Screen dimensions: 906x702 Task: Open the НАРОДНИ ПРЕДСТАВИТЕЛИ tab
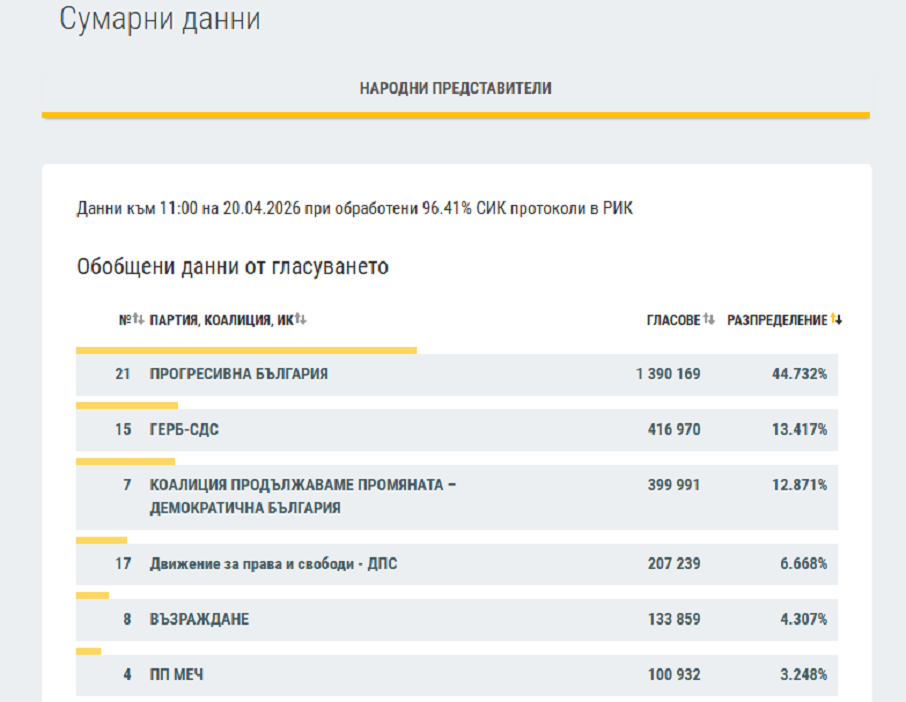coord(455,89)
